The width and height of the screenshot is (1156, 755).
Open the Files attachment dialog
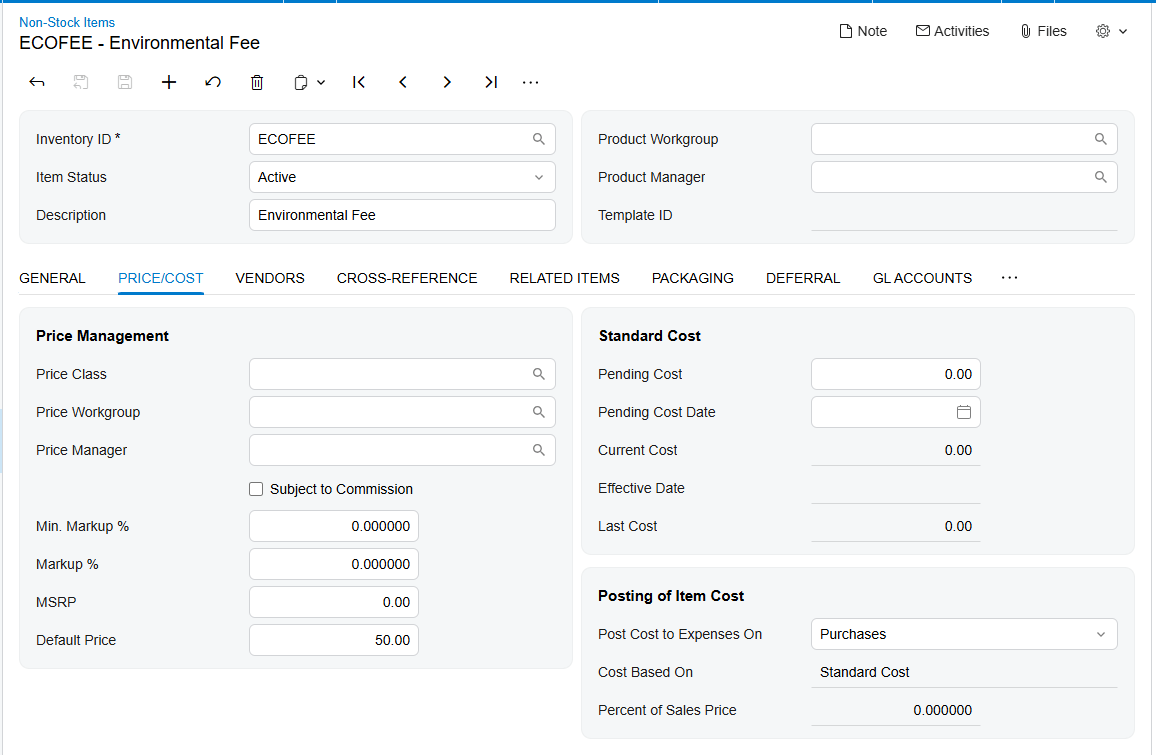click(x=1043, y=31)
